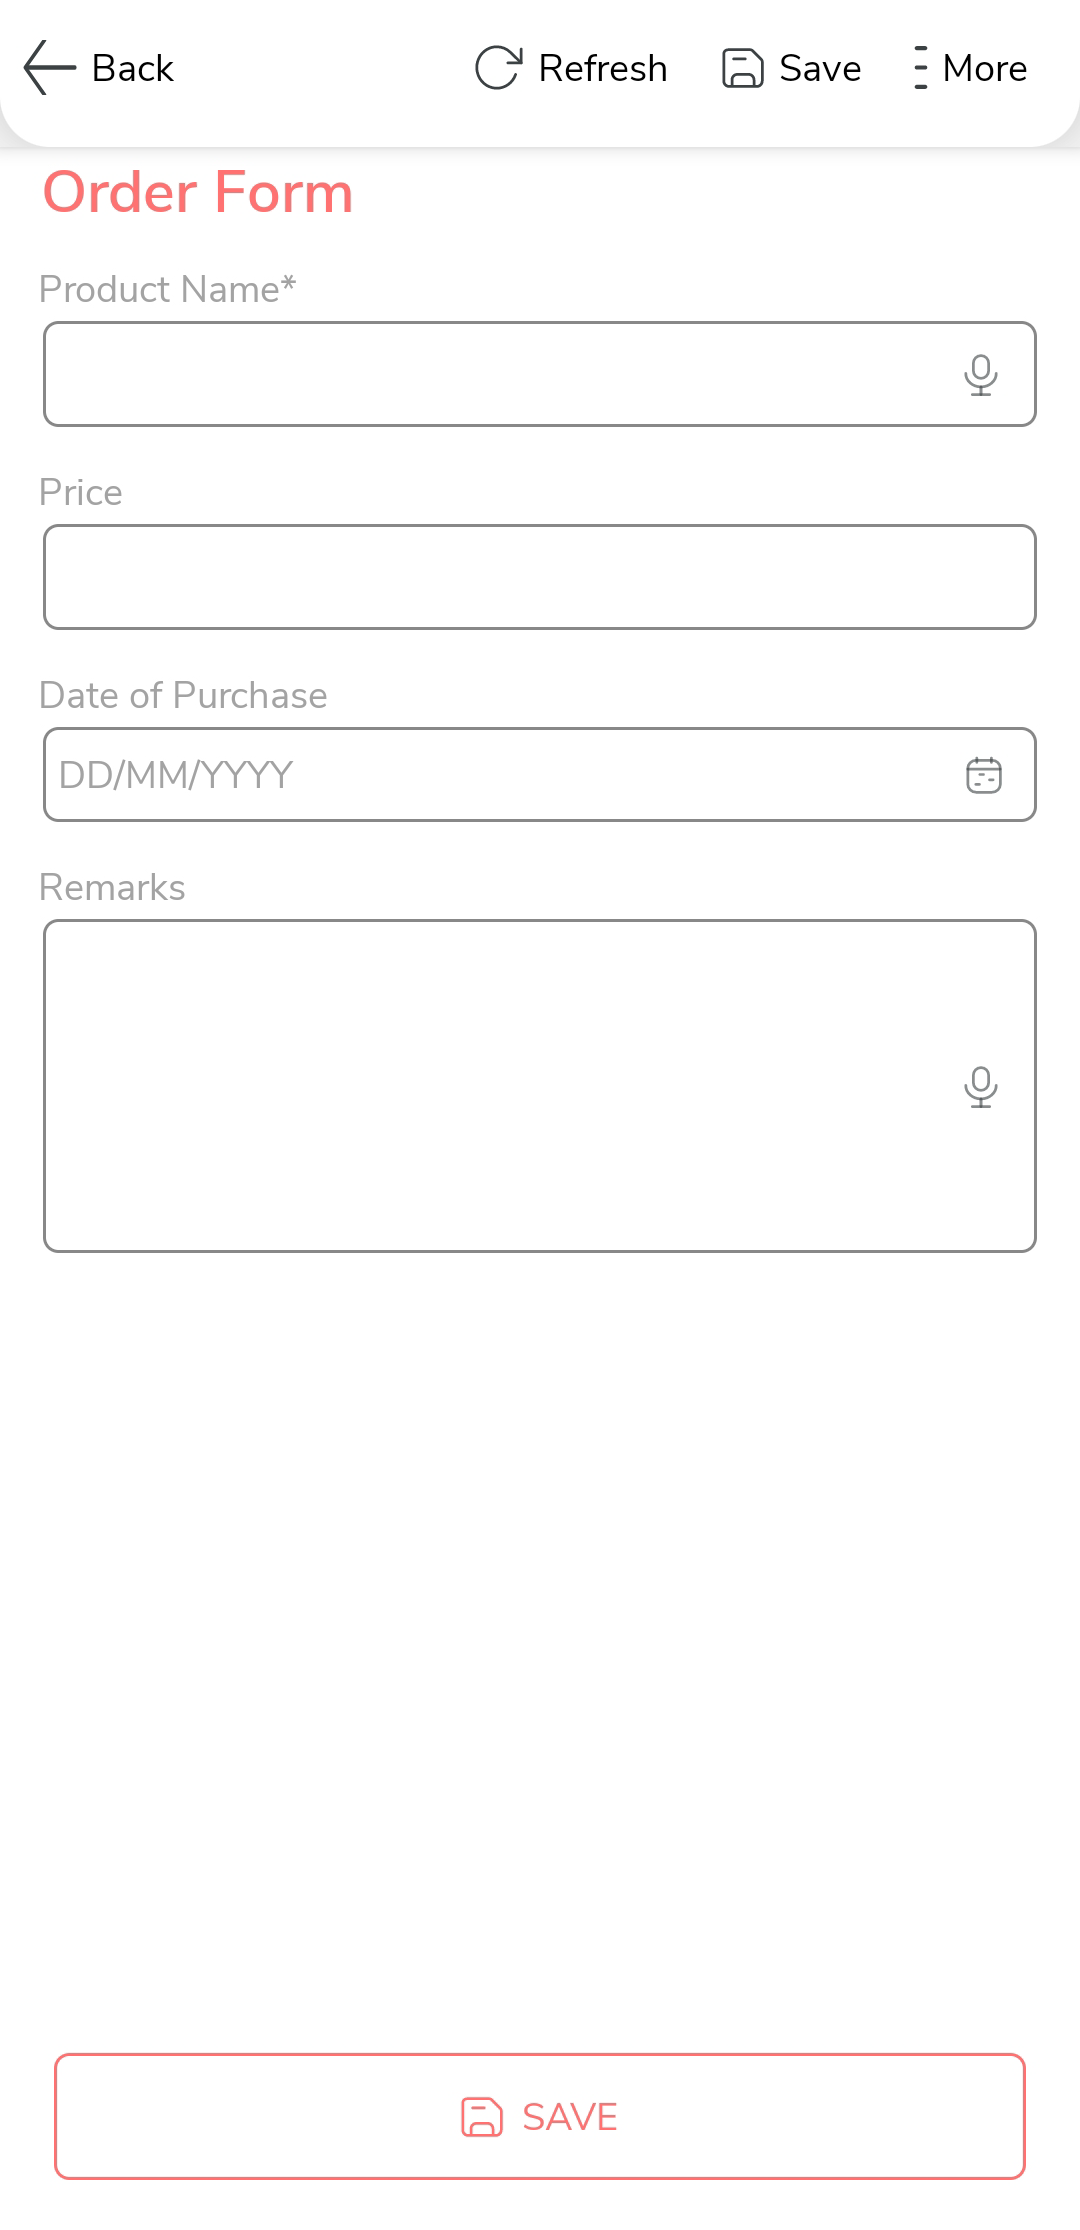Viewport: 1080px width, 2230px height.
Task: Click the circular Refresh arrow icon
Action: 498,68
